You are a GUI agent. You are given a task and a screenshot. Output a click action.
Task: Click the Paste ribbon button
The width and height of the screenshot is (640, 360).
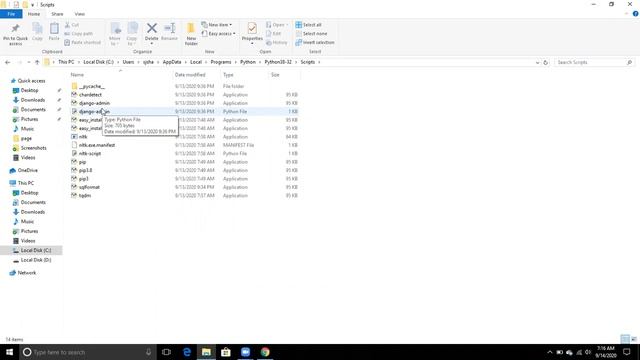pyautogui.click(x=54, y=31)
